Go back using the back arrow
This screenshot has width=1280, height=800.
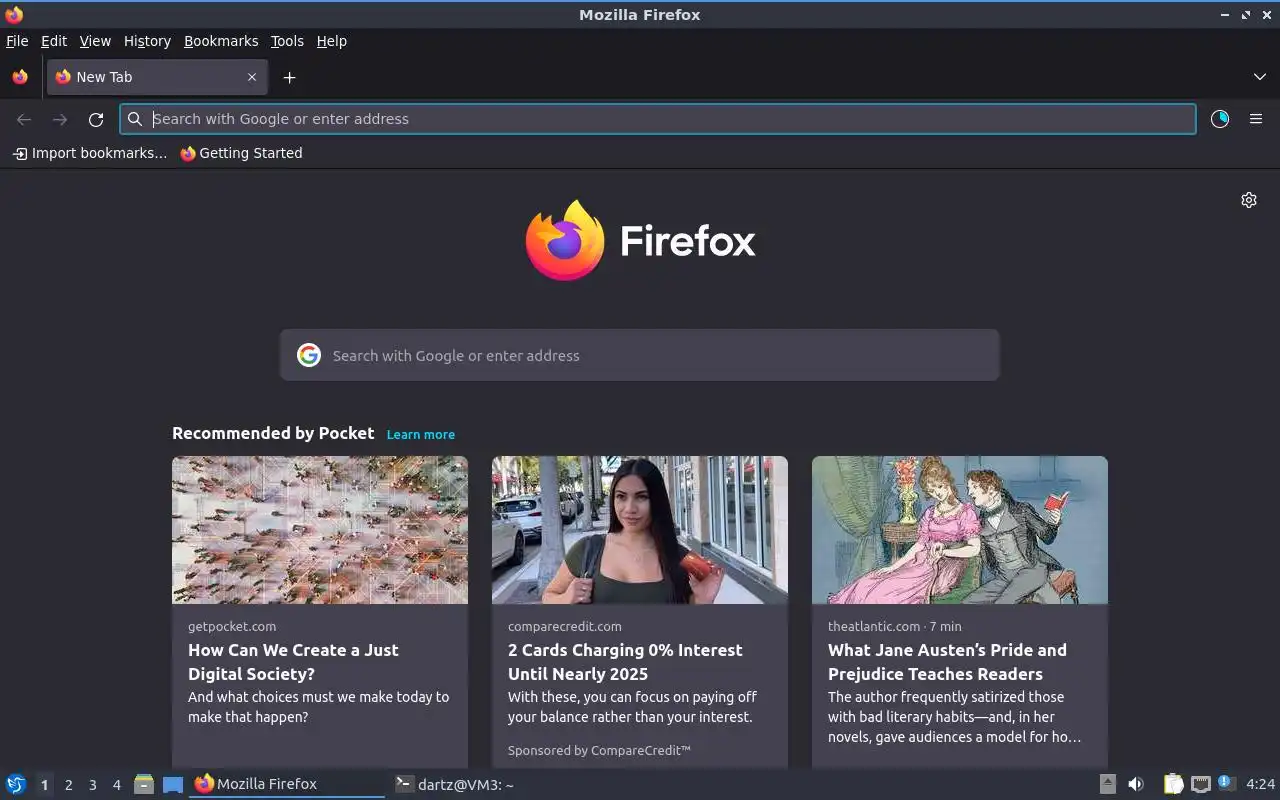coord(24,119)
